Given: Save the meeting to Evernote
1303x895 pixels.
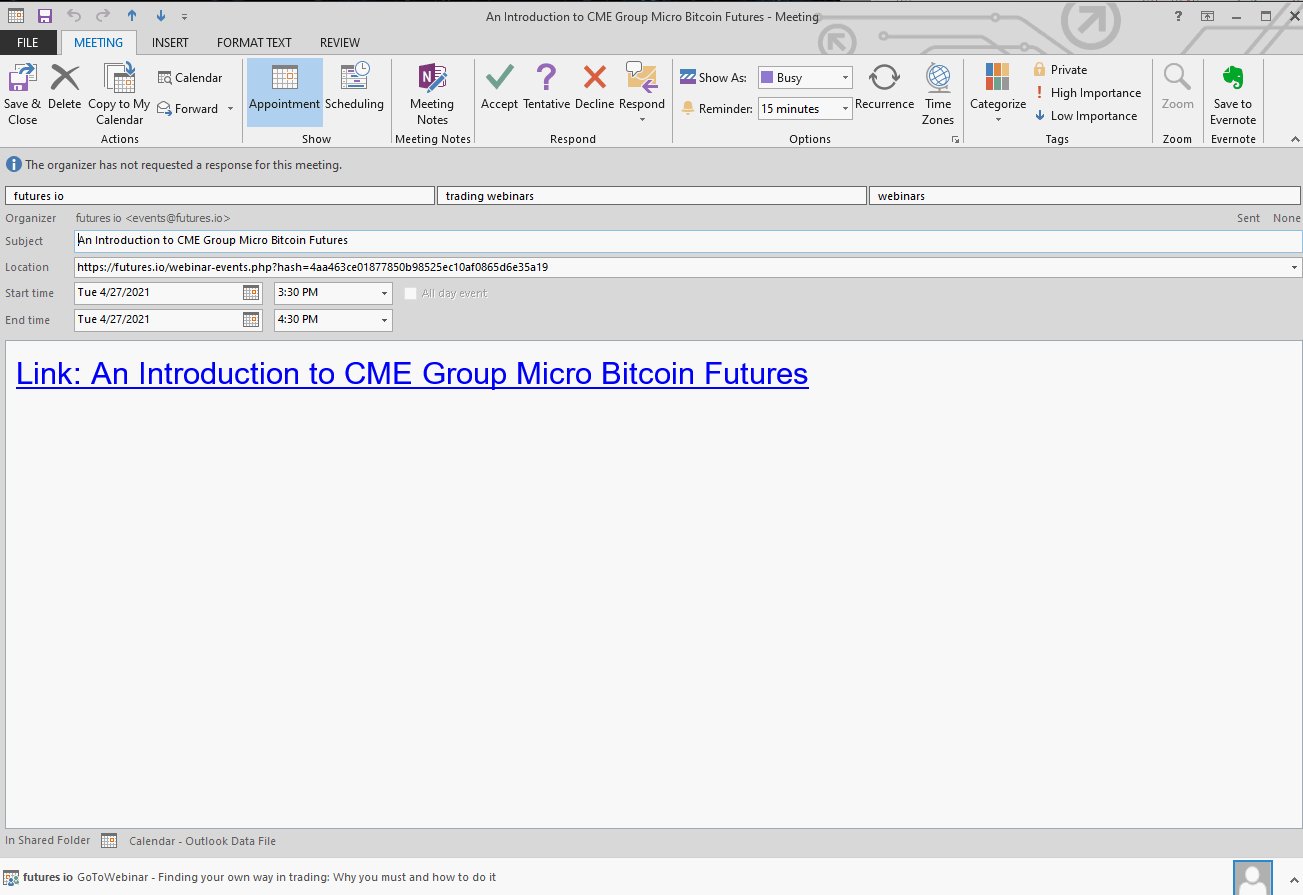Looking at the screenshot, I should point(1233,94).
